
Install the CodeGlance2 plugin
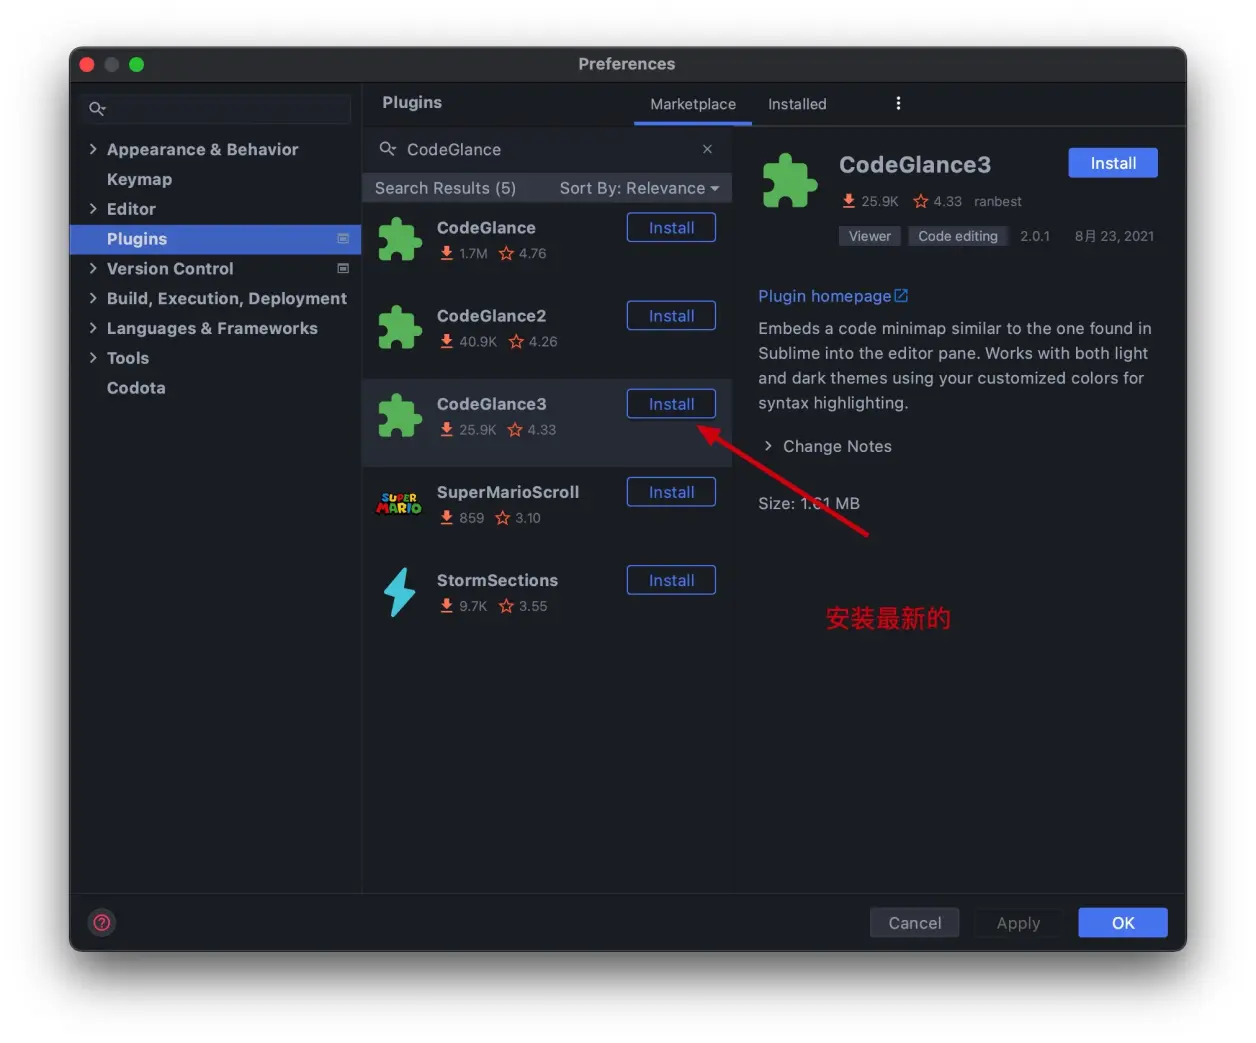tap(671, 316)
